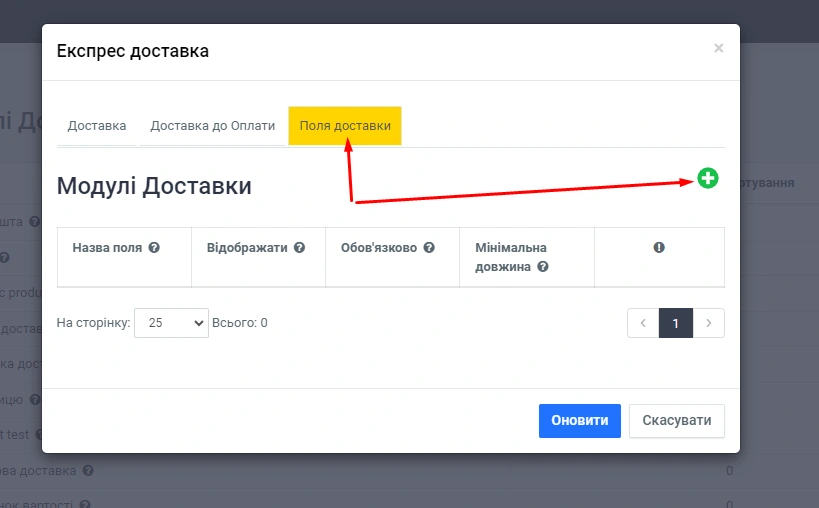Click help icon beside 'нок вартості' row

[x=85, y=505]
